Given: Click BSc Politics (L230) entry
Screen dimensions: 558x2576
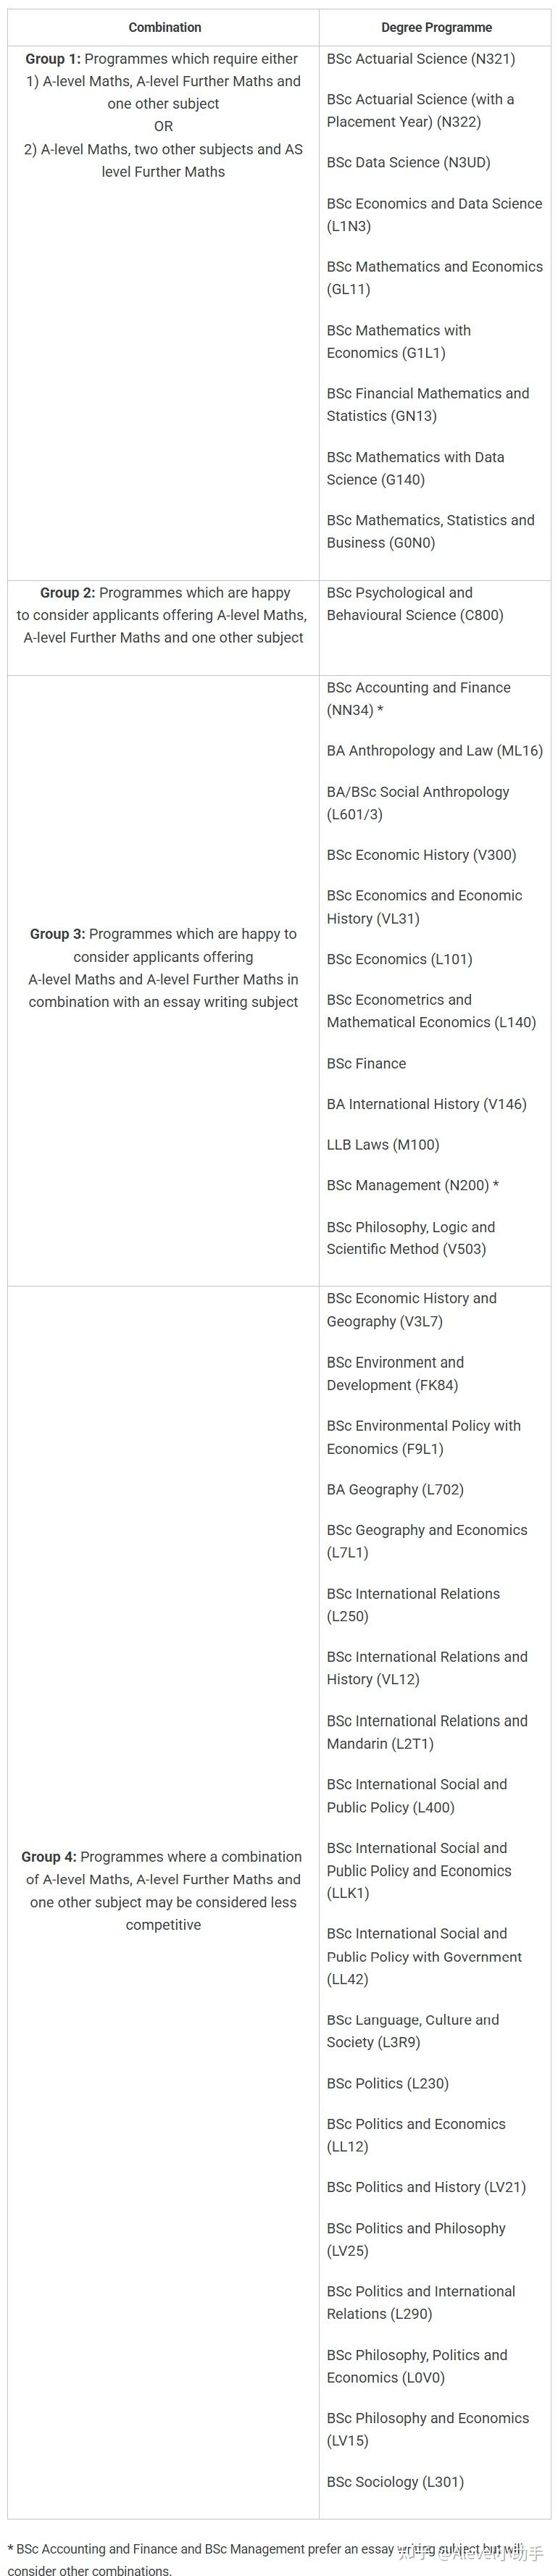Looking at the screenshot, I should click(387, 2083).
